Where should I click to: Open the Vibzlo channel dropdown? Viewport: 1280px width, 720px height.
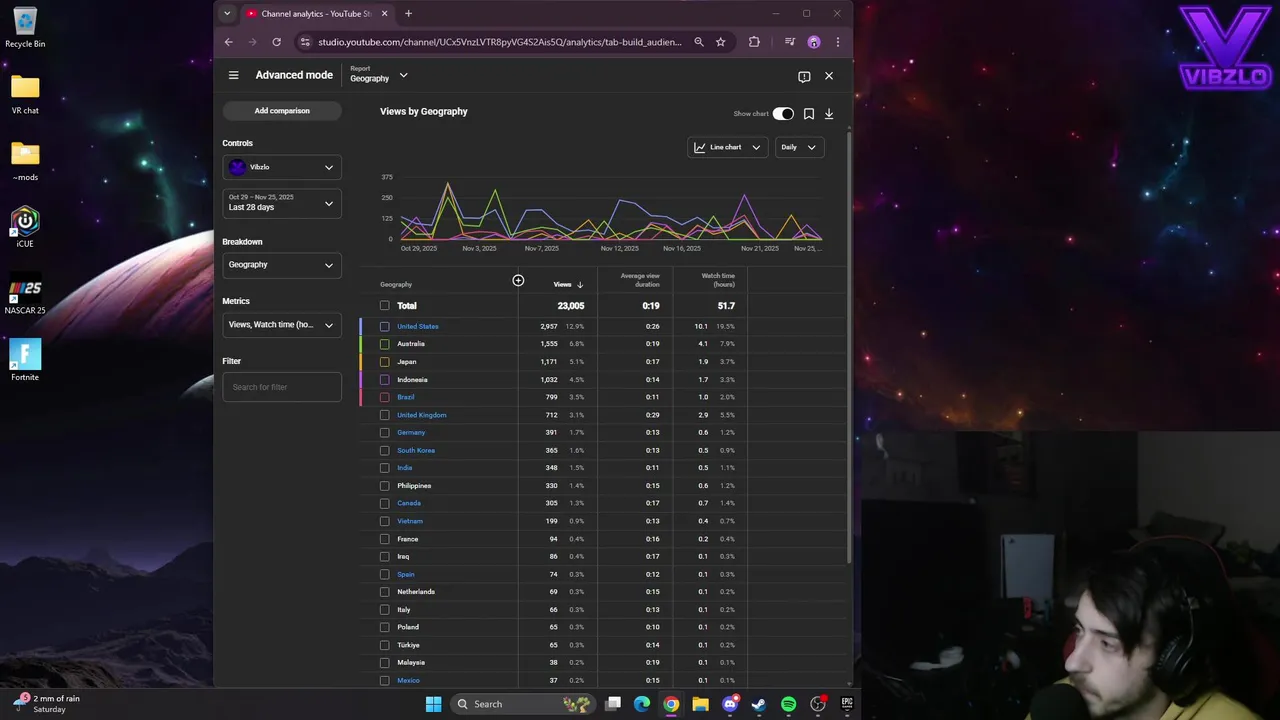[282, 167]
